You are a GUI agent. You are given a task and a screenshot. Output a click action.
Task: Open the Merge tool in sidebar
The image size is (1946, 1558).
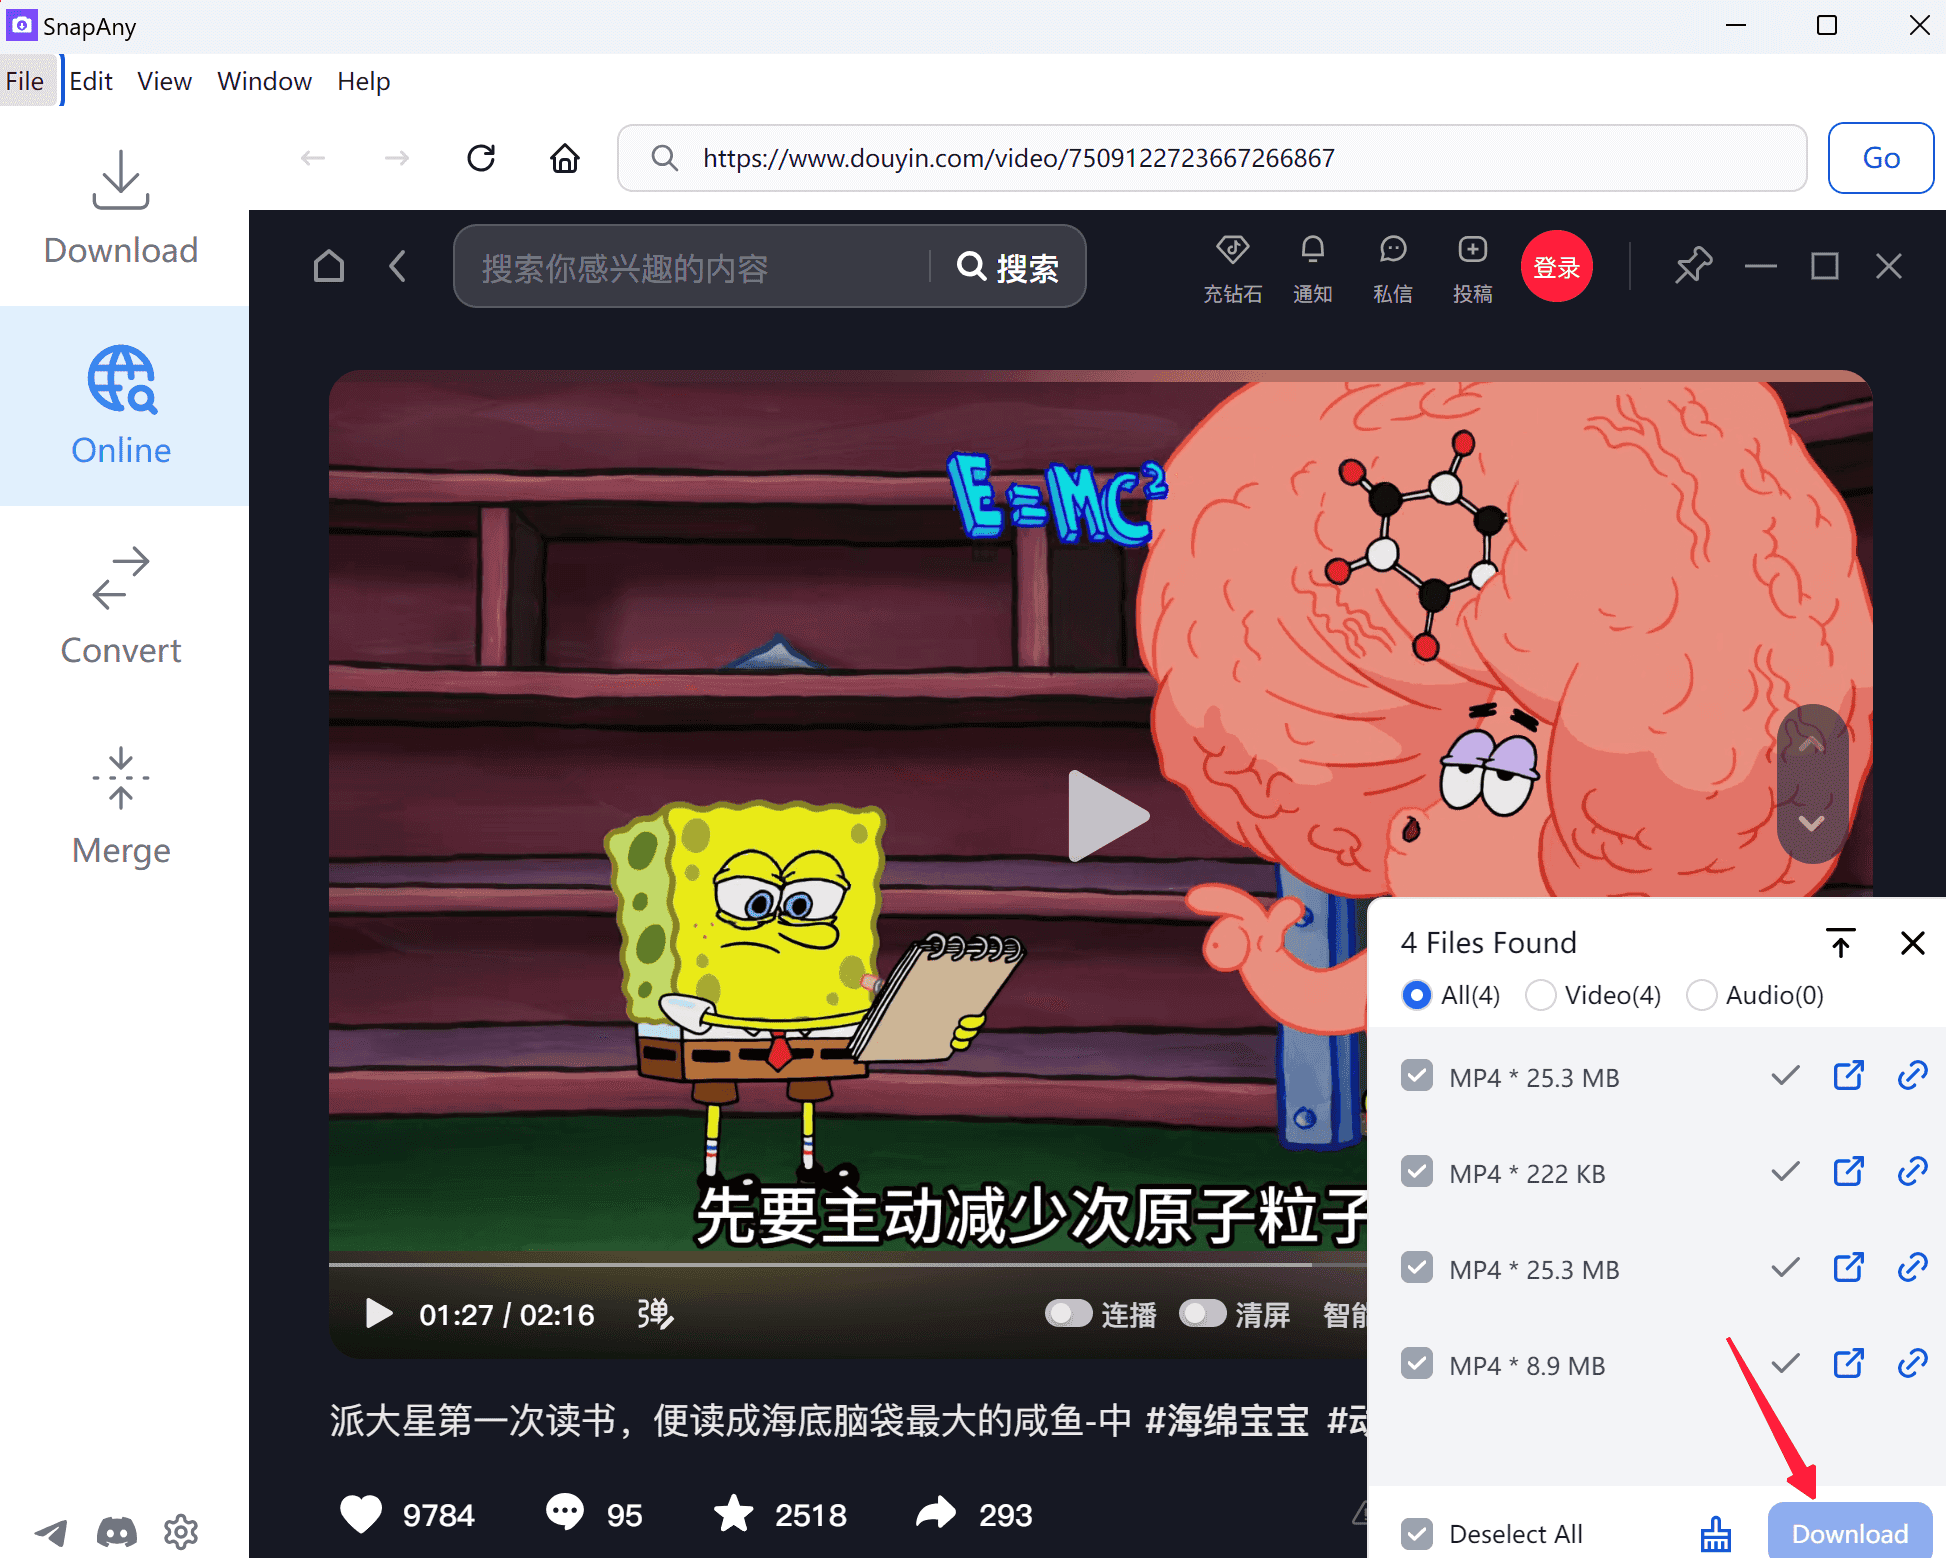121,806
